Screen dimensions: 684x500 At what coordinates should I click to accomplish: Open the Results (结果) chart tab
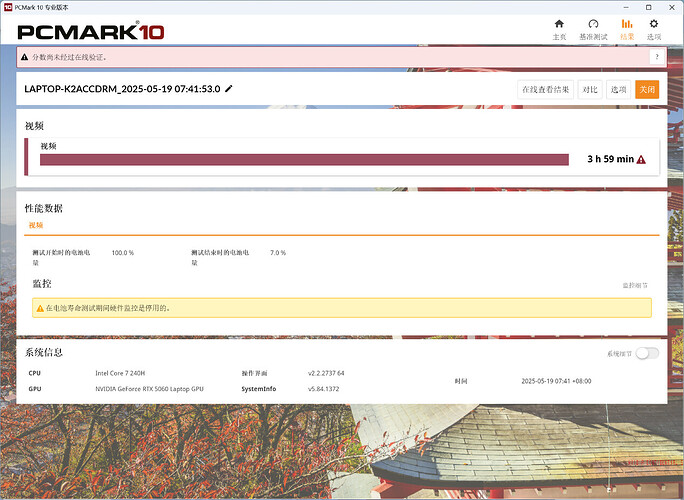pyautogui.click(x=627, y=30)
